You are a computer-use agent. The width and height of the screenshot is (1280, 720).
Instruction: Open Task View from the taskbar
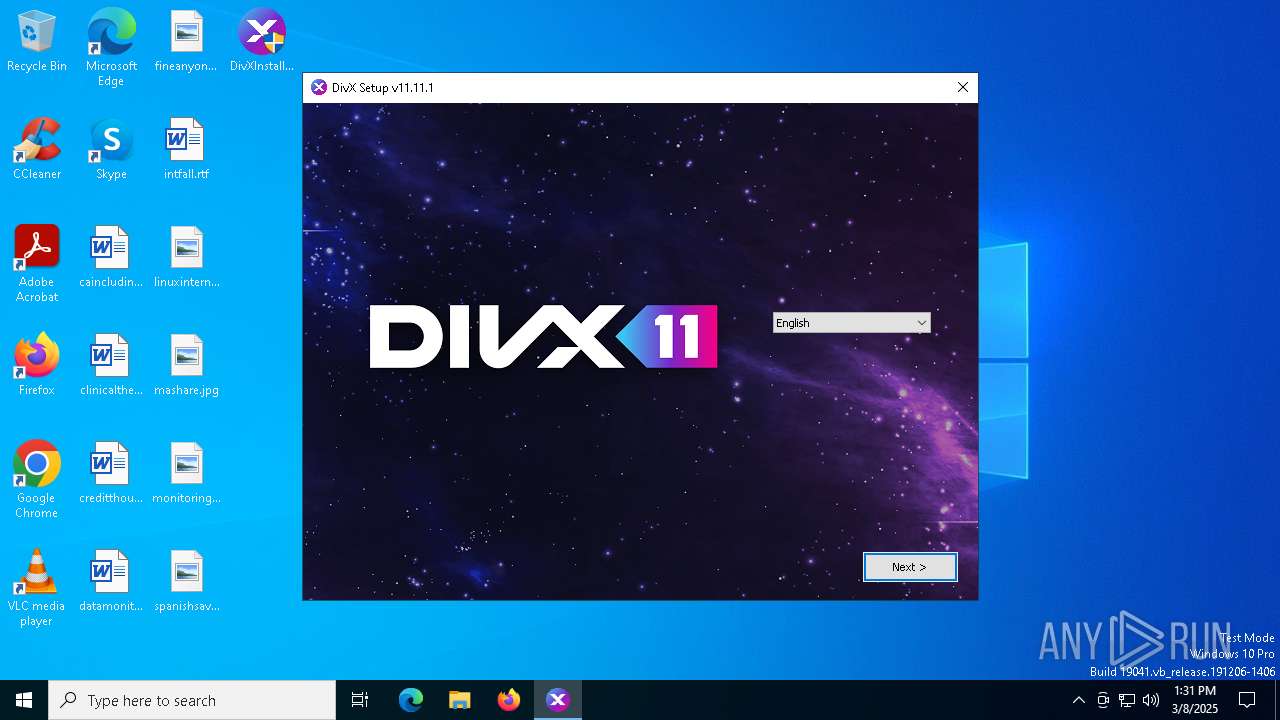pyautogui.click(x=360, y=700)
